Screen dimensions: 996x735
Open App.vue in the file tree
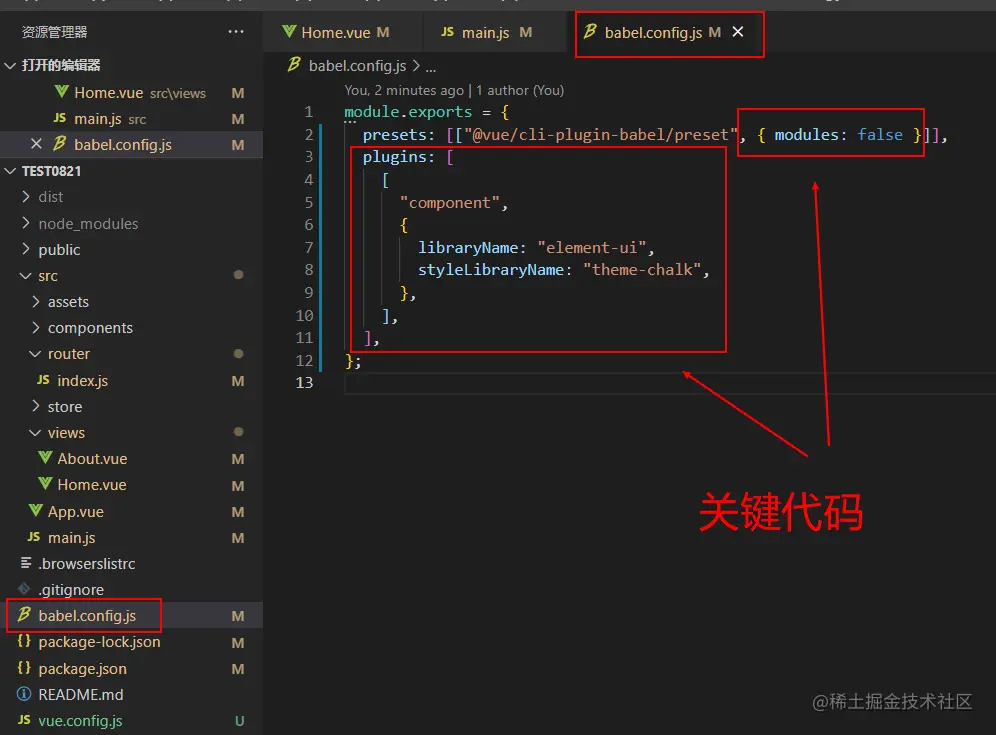(x=131, y=511)
